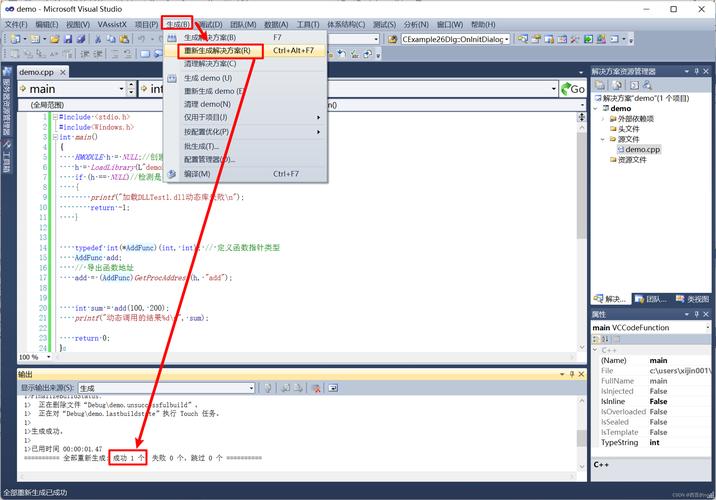Image resolution: width=716 pixels, height=500 pixels.
Task: Click the solution node 解决方案"demo"
Action: pos(642,98)
